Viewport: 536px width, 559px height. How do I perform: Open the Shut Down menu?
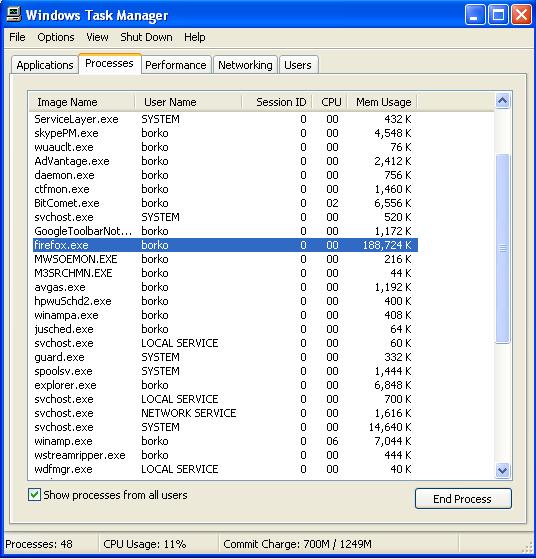(x=146, y=37)
